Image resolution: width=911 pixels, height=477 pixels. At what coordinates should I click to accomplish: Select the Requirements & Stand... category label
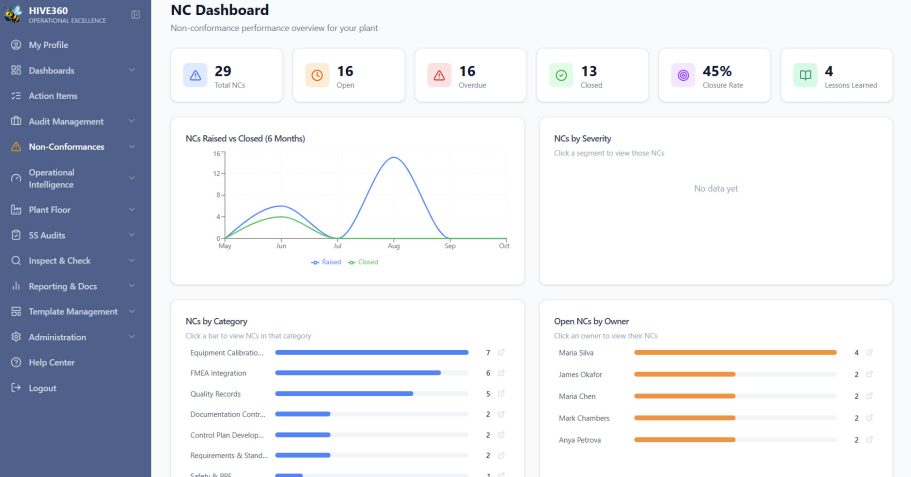(x=229, y=456)
